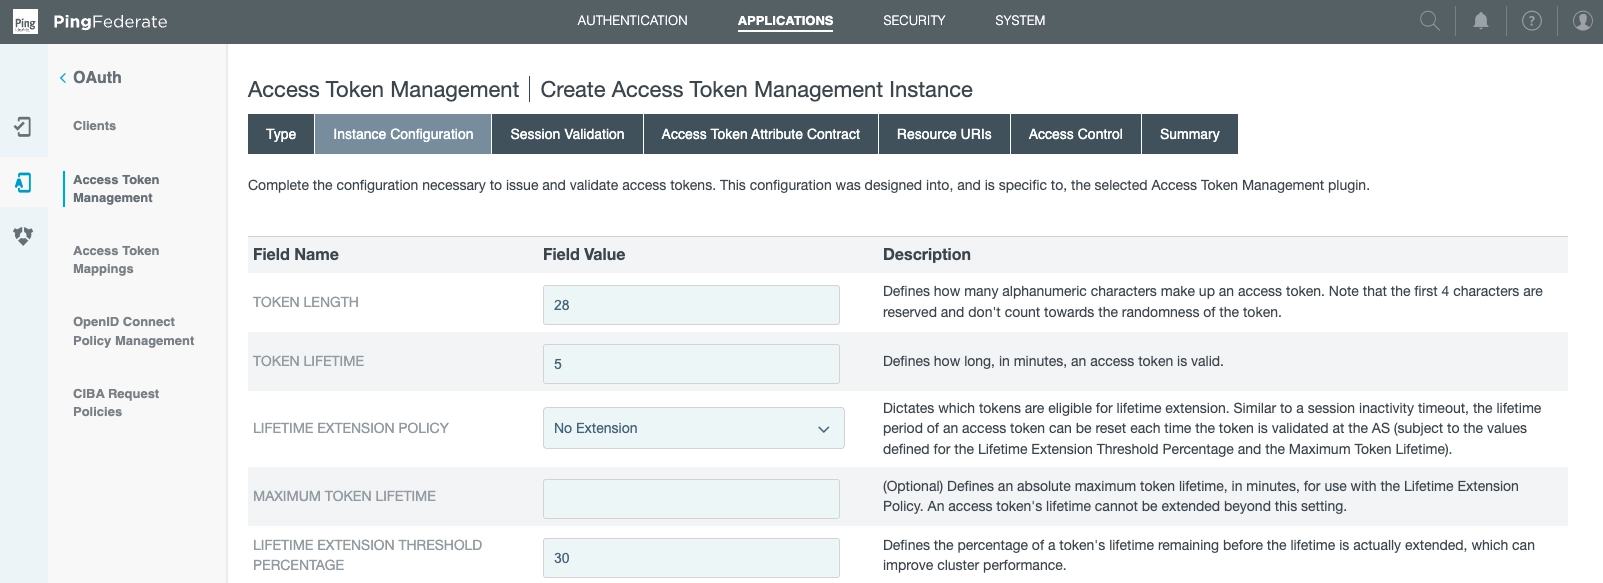Expand the Lifetime Extension Policy dropdown

[693, 428]
